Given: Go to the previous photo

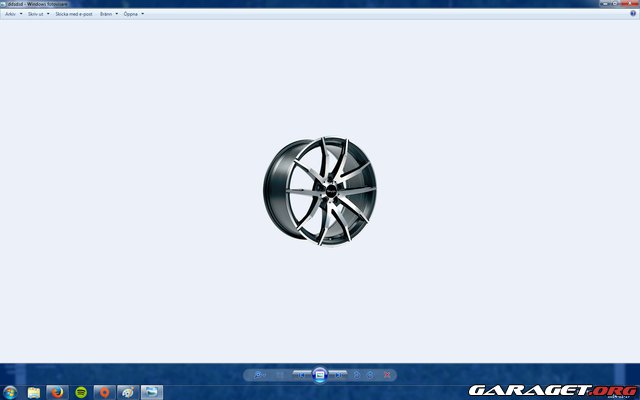Looking at the screenshot, I should [x=301, y=375].
